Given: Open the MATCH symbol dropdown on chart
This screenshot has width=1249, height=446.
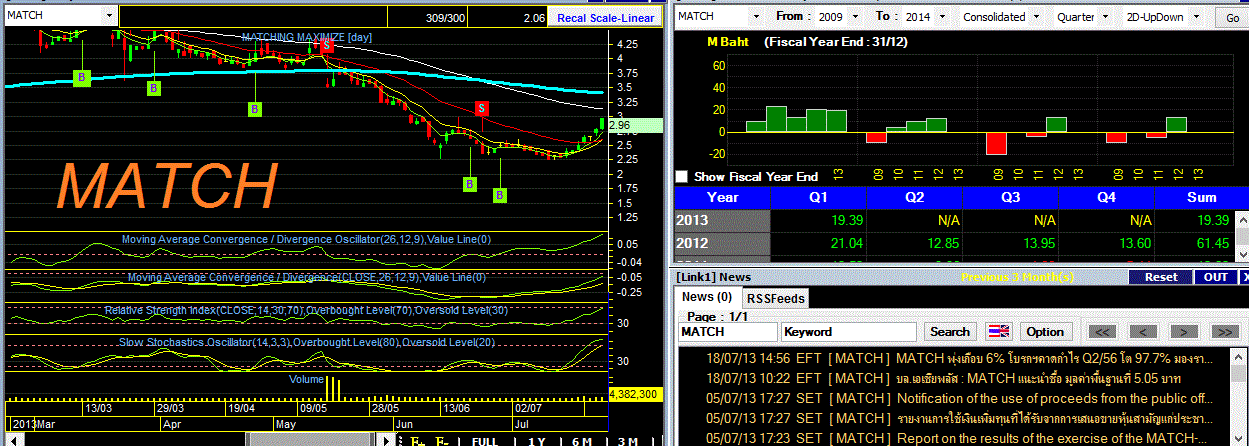Looking at the screenshot, I should [x=110, y=16].
